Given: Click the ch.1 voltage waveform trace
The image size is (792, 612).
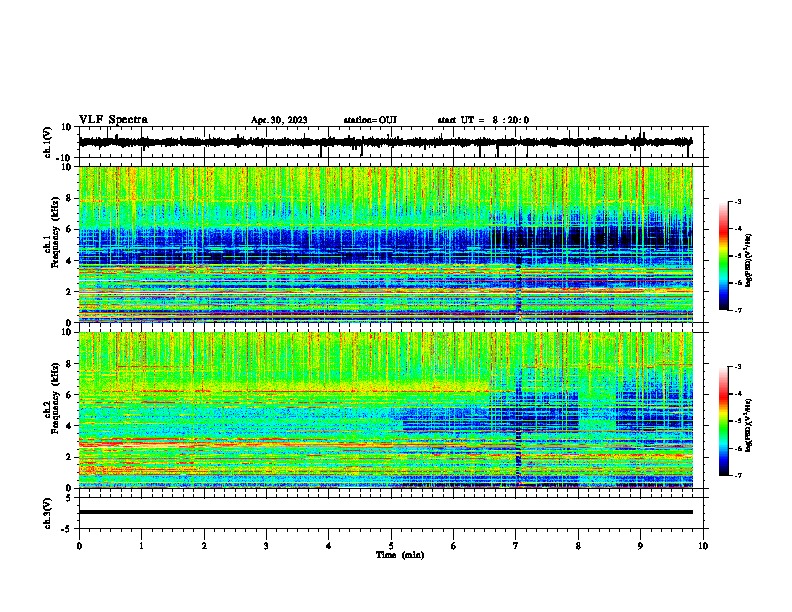Looking at the screenshot, I should (385, 142).
